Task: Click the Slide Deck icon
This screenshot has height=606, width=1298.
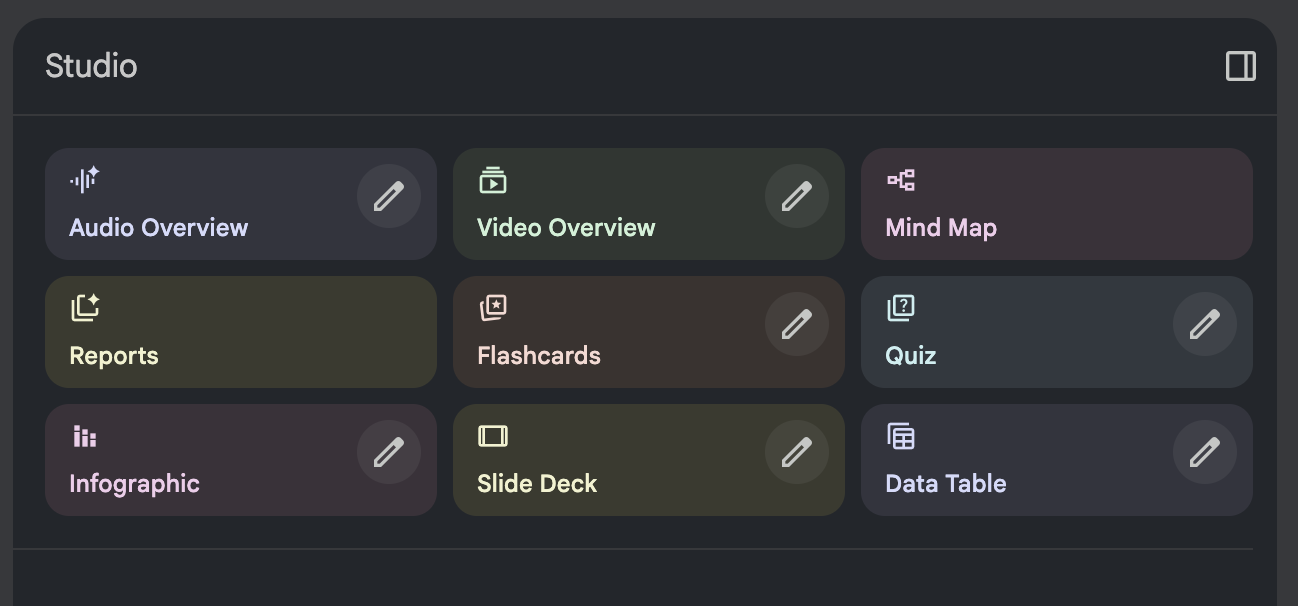Action: 493,436
